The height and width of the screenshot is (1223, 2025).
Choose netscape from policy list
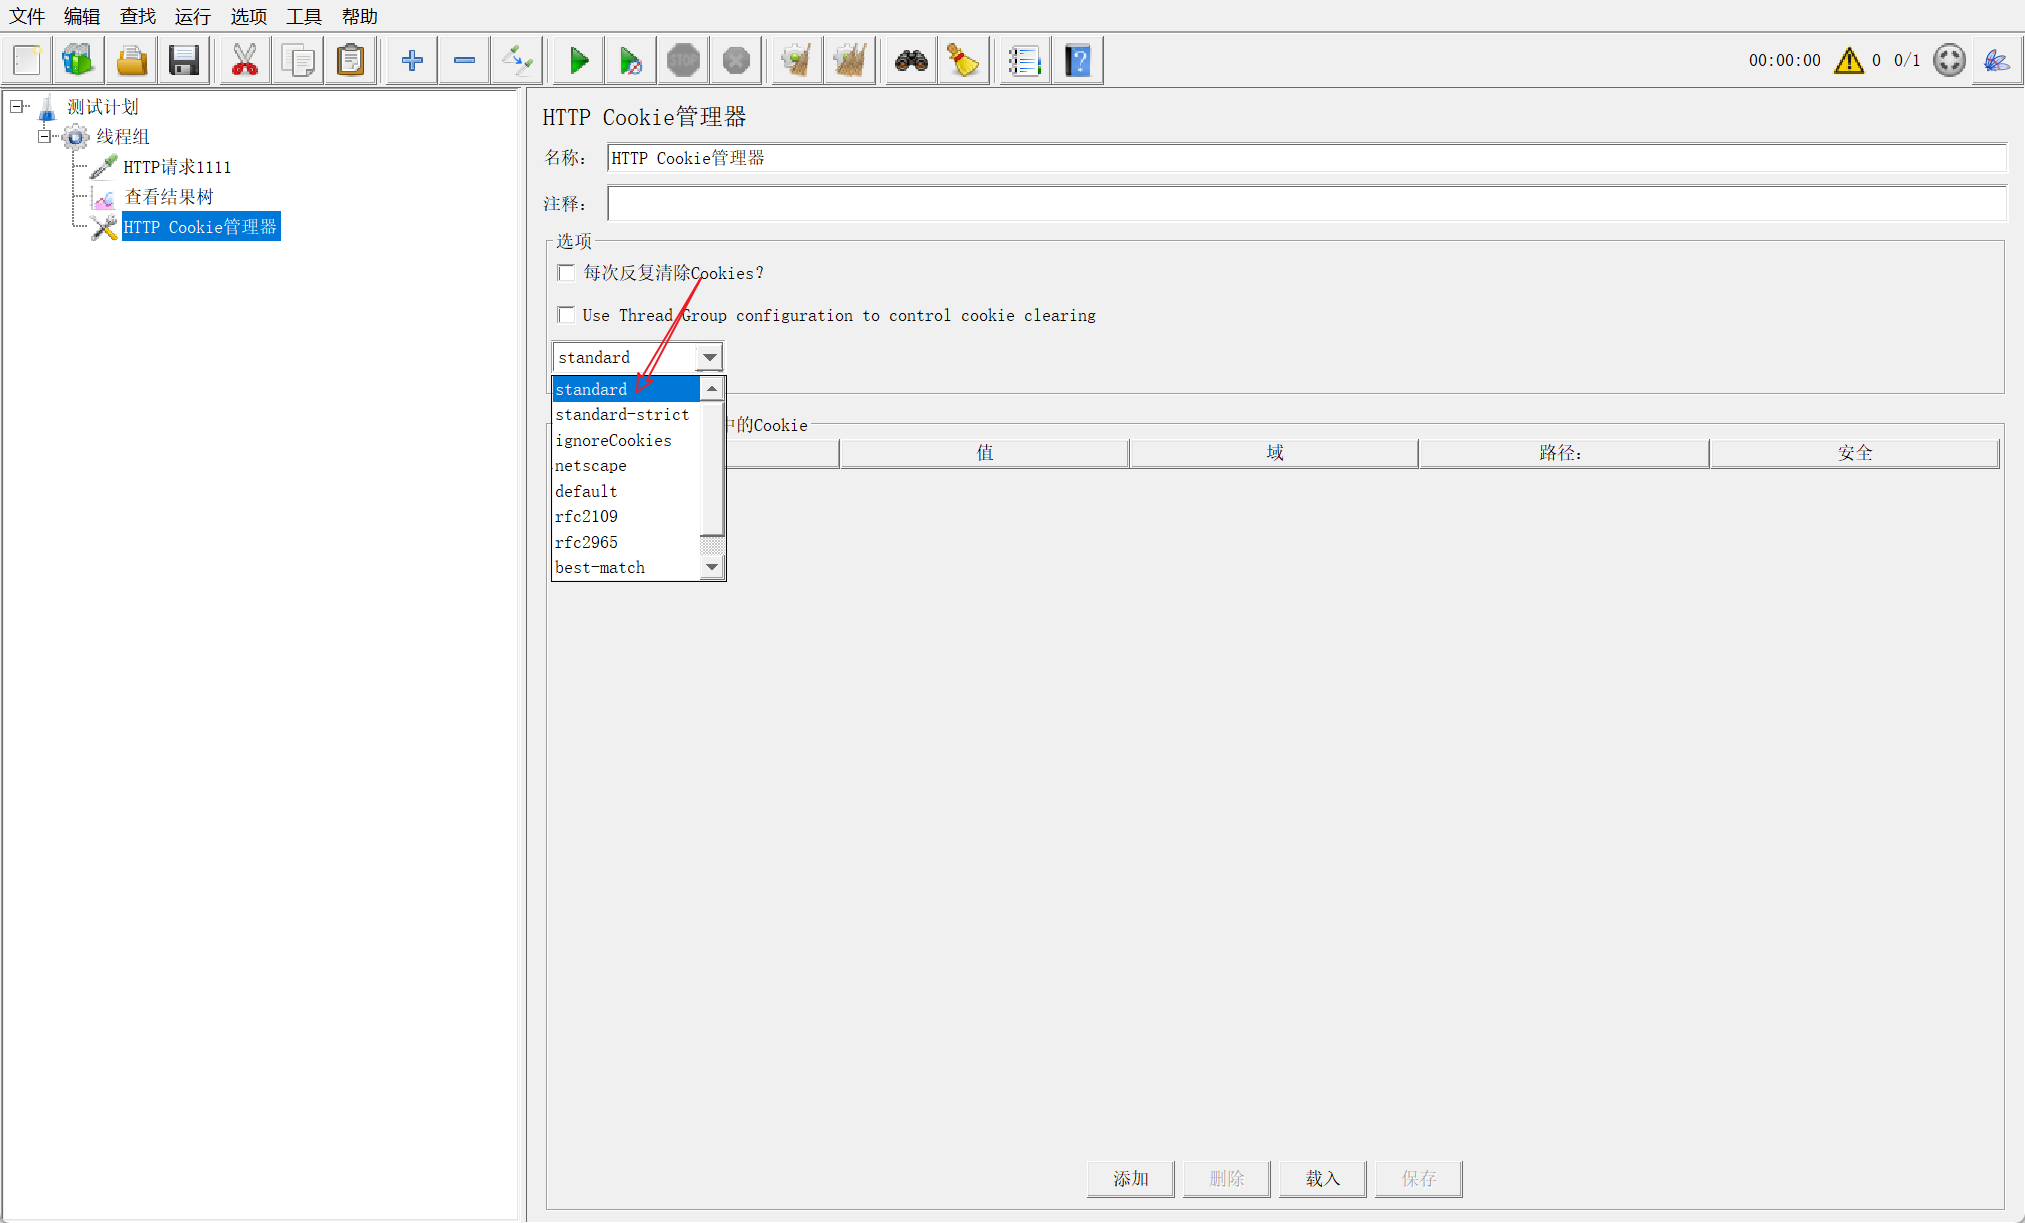(x=626, y=466)
